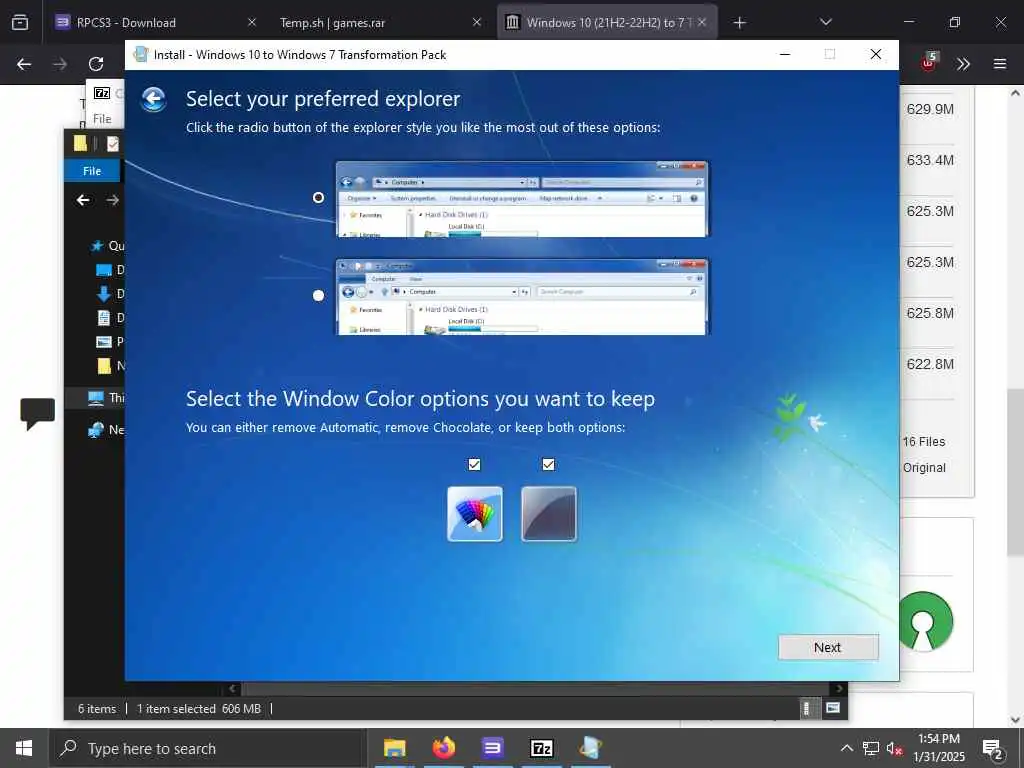Switch to the Windows 10 to 7 browser tab
The width and height of the screenshot is (1024, 768).
pos(605,23)
